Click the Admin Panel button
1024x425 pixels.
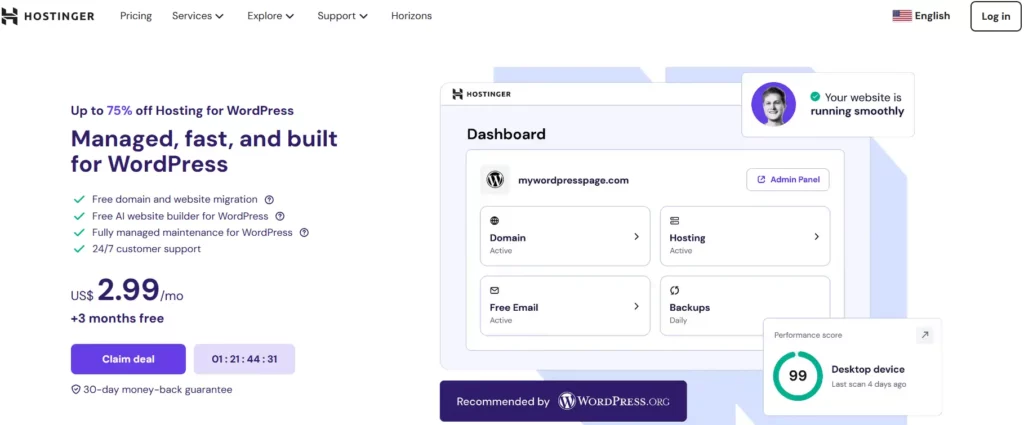click(788, 180)
